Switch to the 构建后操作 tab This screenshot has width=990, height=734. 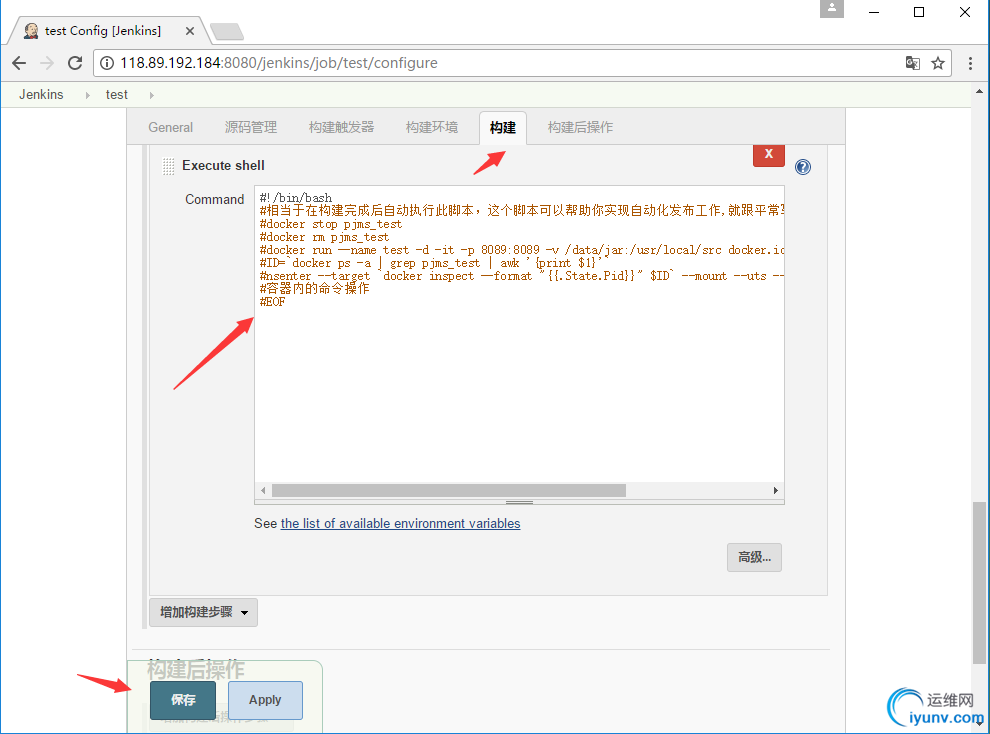click(580, 127)
